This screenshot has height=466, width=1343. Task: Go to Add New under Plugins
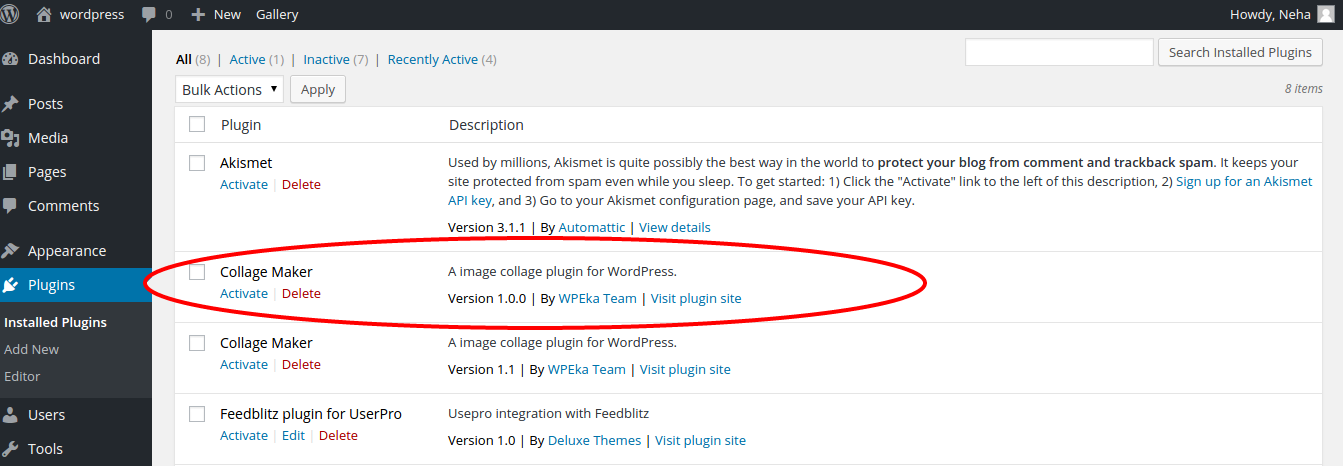pos(31,349)
